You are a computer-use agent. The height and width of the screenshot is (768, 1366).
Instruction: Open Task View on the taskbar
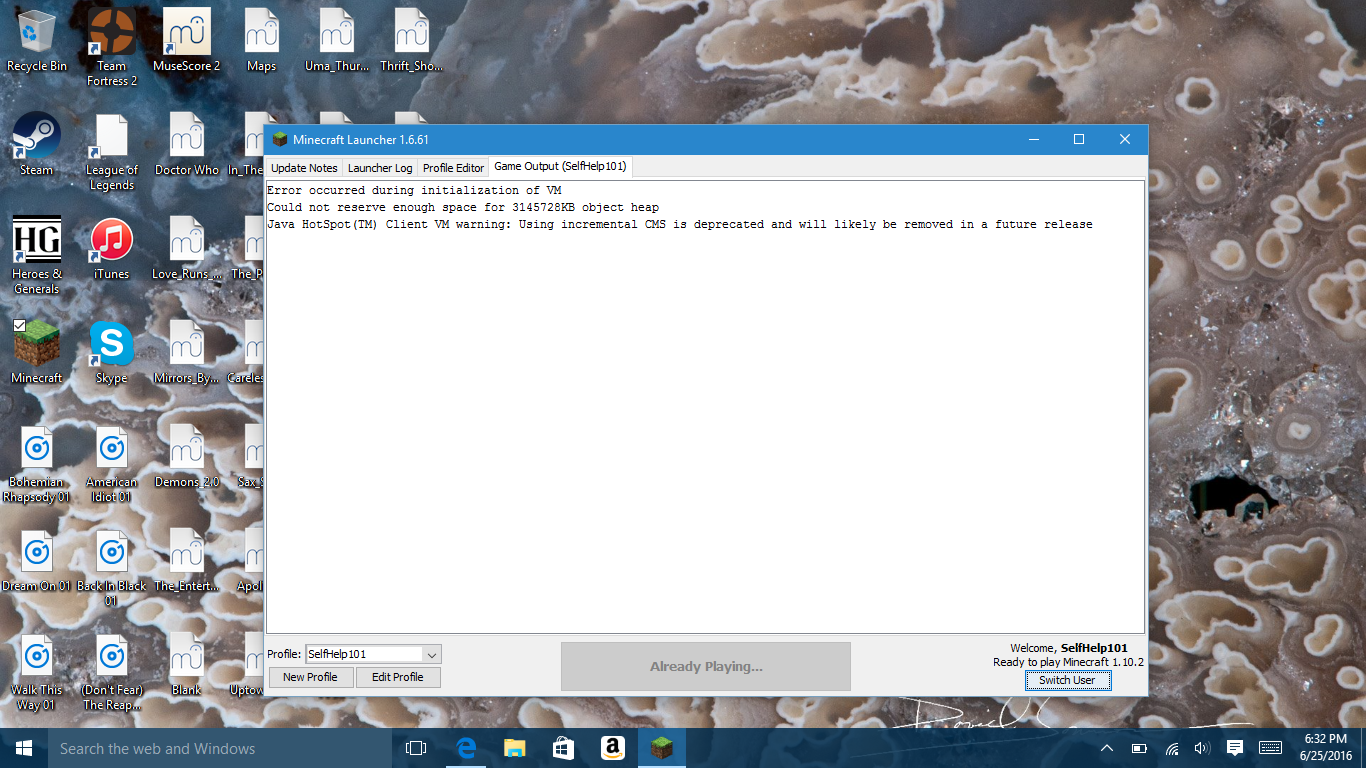(416, 748)
